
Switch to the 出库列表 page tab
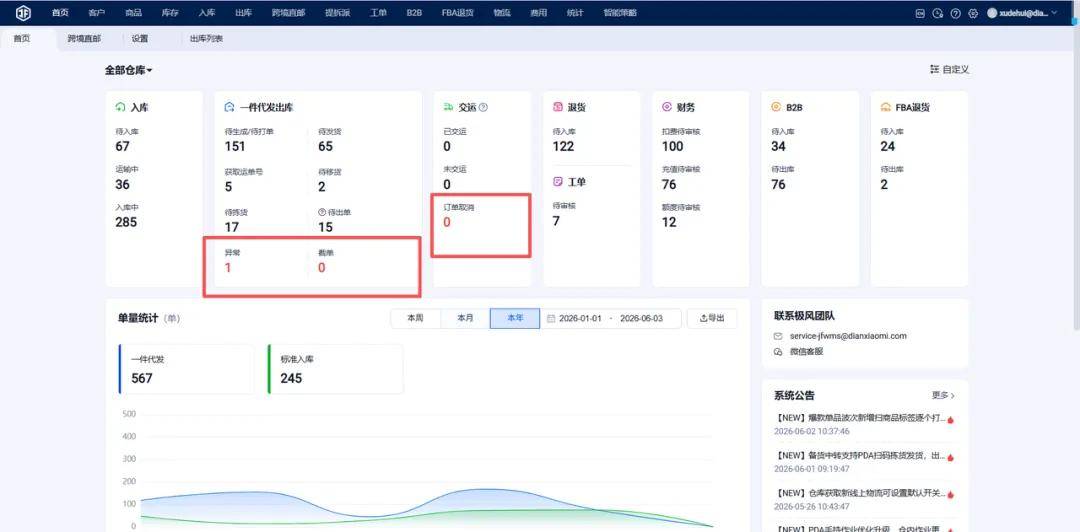(x=207, y=39)
